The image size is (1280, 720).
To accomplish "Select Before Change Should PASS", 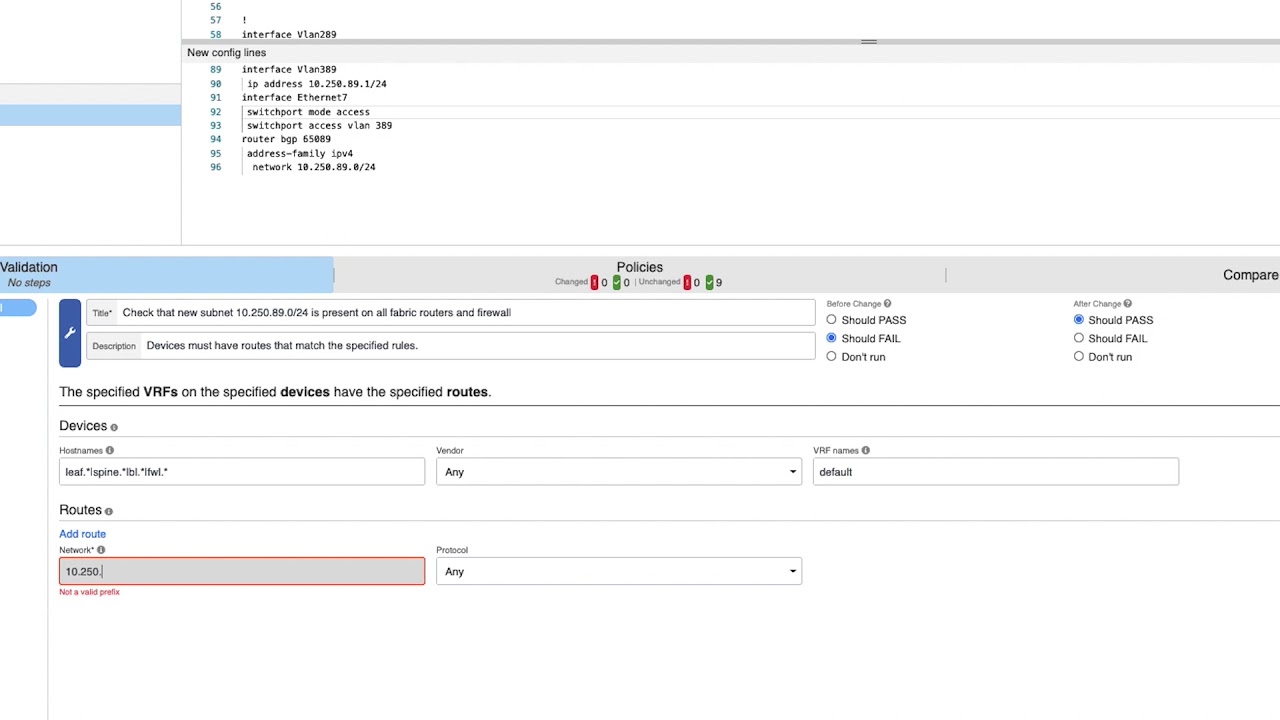I will pyautogui.click(x=831, y=320).
